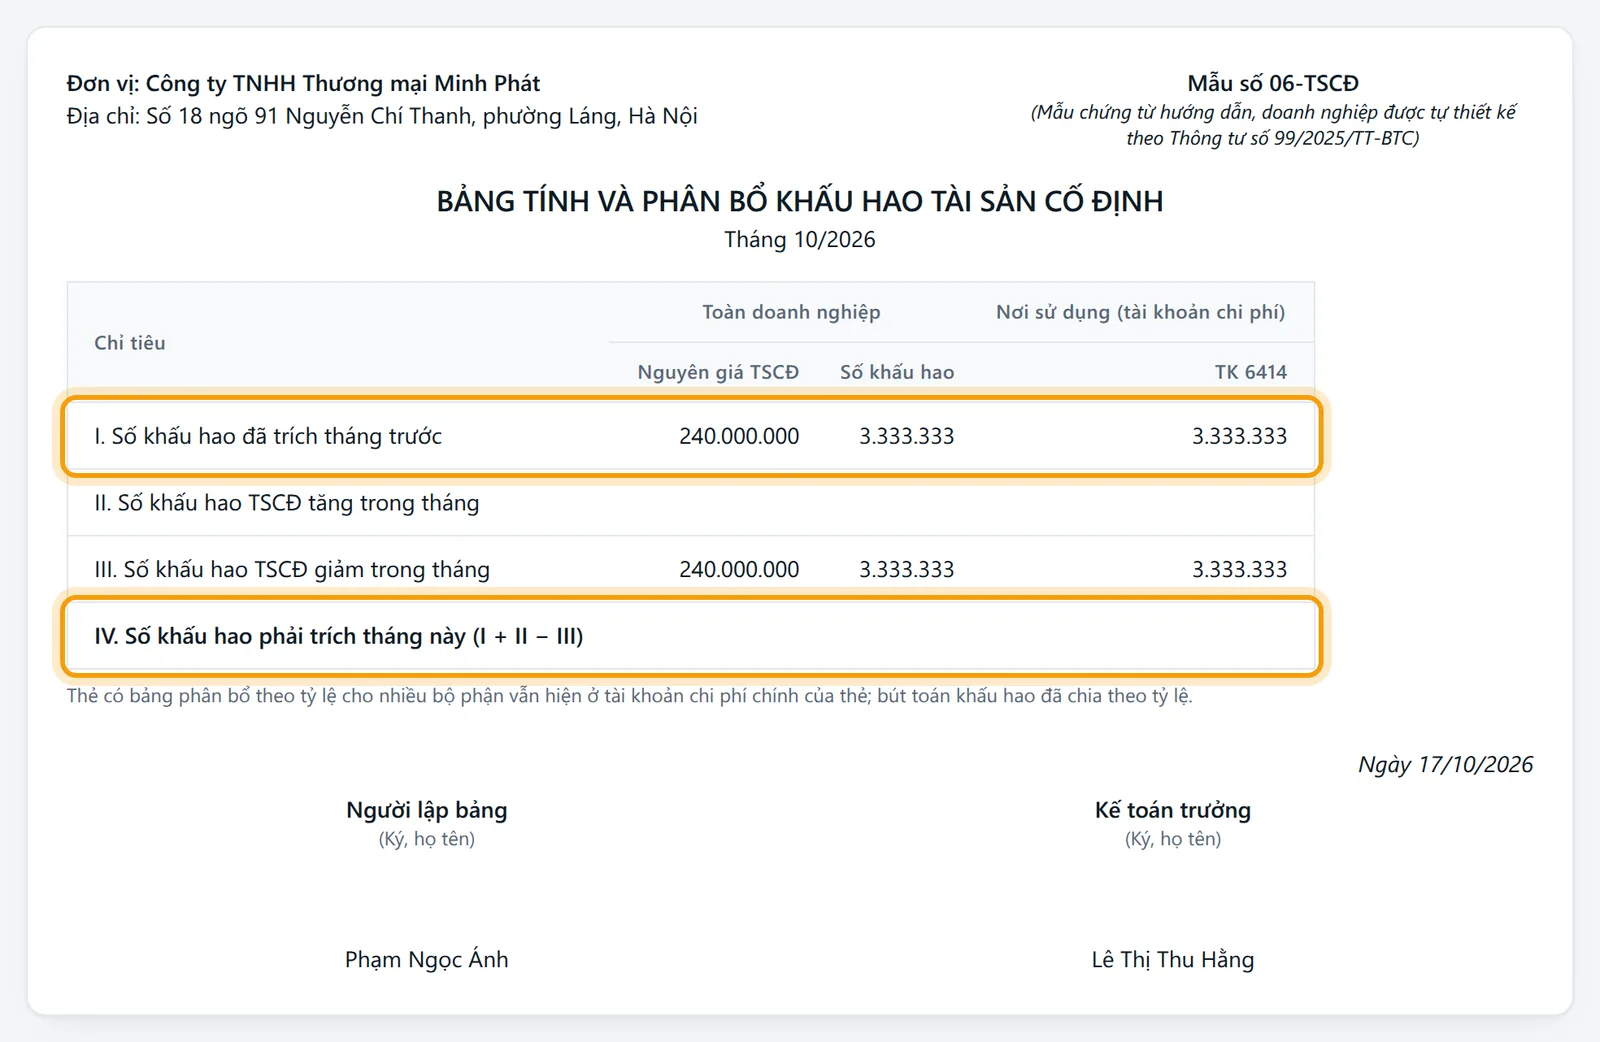Click the 'Số khấu hao' column header
This screenshot has width=1600, height=1042.
[x=897, y=372]
